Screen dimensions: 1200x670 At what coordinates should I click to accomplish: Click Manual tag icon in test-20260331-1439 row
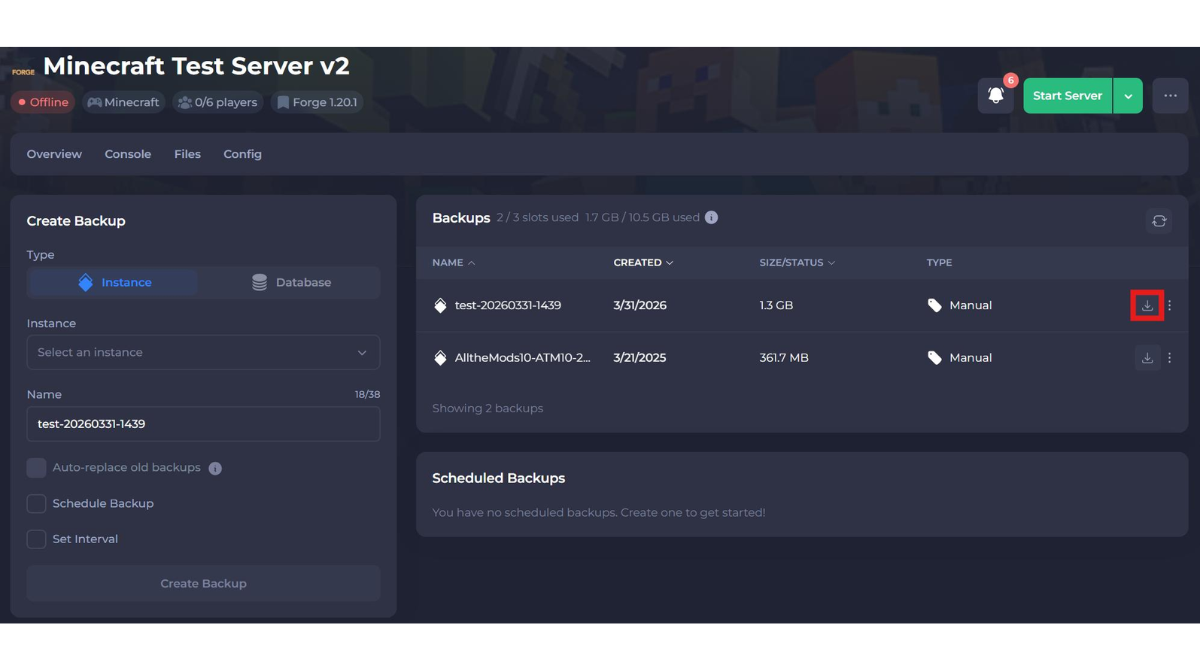click(x=935, y=305)
